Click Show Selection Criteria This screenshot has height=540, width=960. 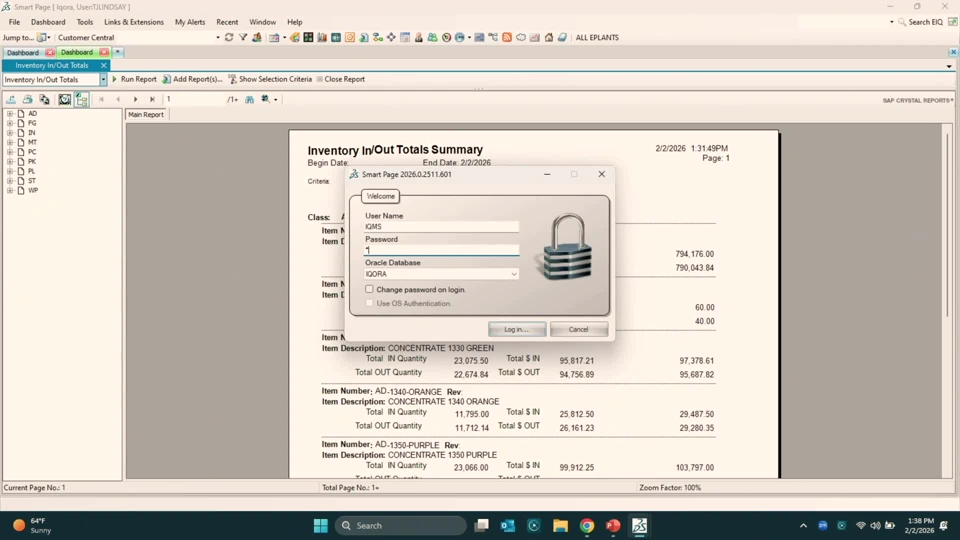[x=270, y=79]
